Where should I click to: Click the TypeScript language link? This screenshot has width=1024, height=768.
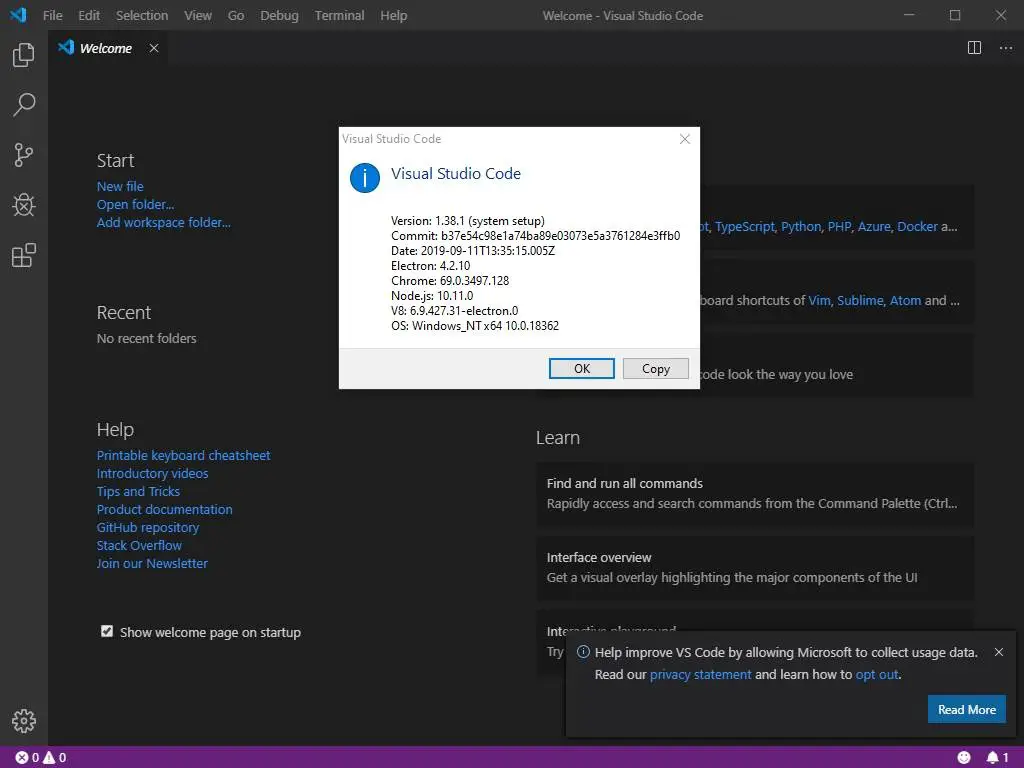[744, 227]
